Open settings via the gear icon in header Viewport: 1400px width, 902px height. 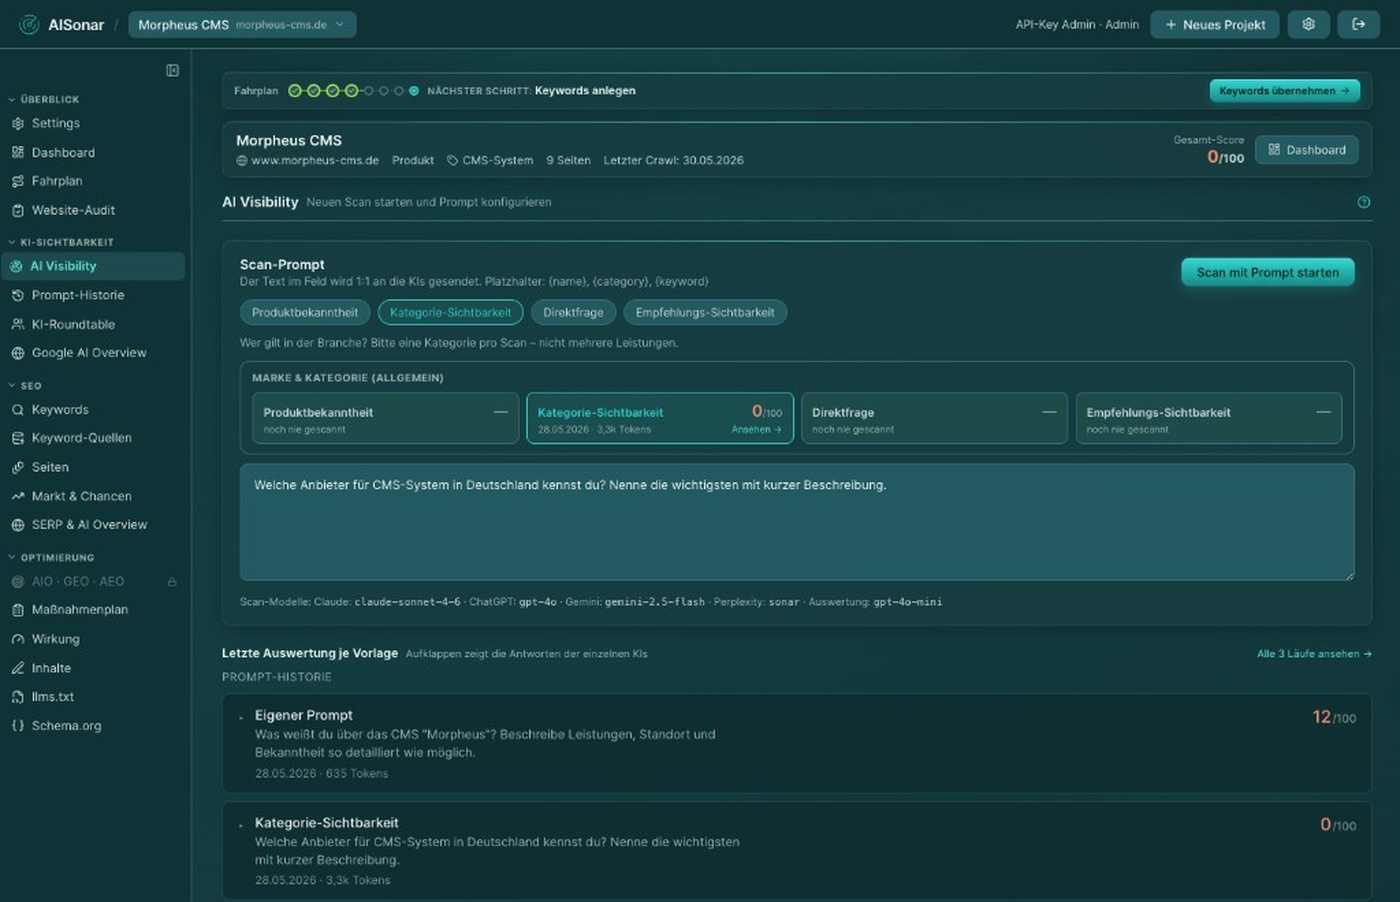pos(1308,24)
